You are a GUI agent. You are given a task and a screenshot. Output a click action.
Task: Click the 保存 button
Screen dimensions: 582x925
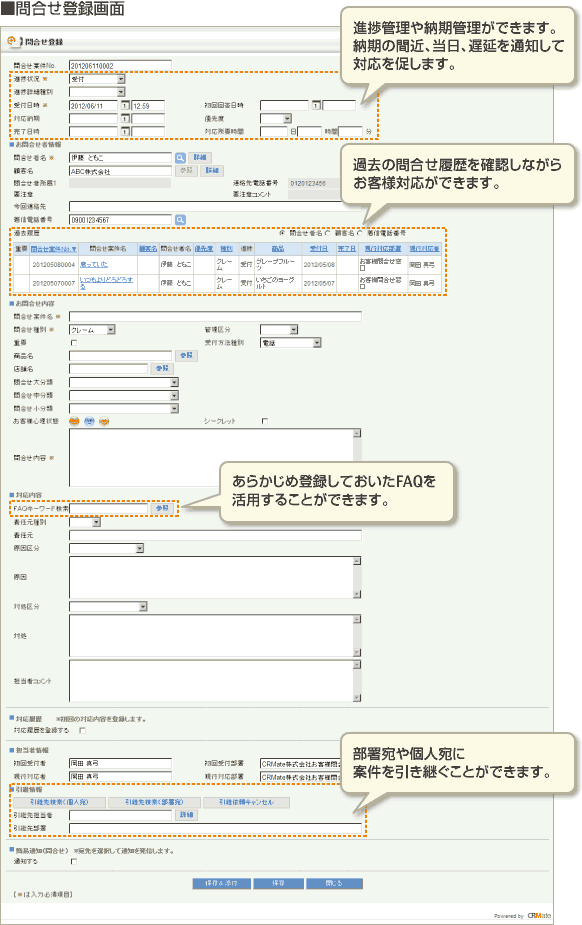point(278,883)
